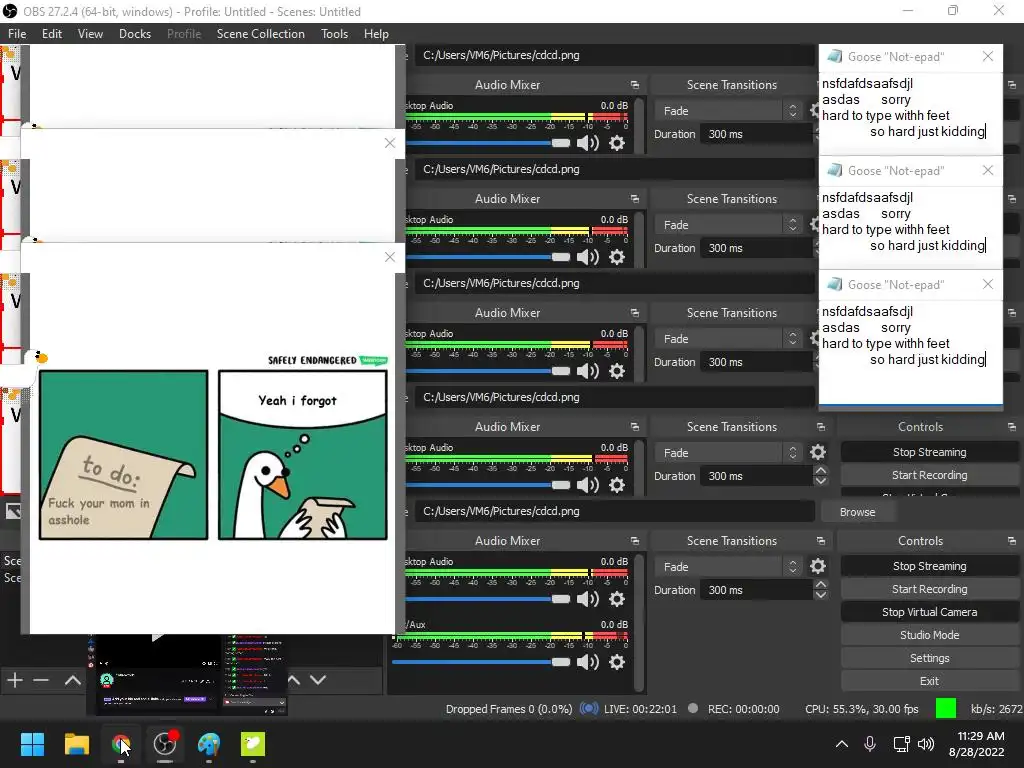Screen dimensions: 1024x768
Task: Open transition gear in panel above Browse button
Action: click(818, 452)
